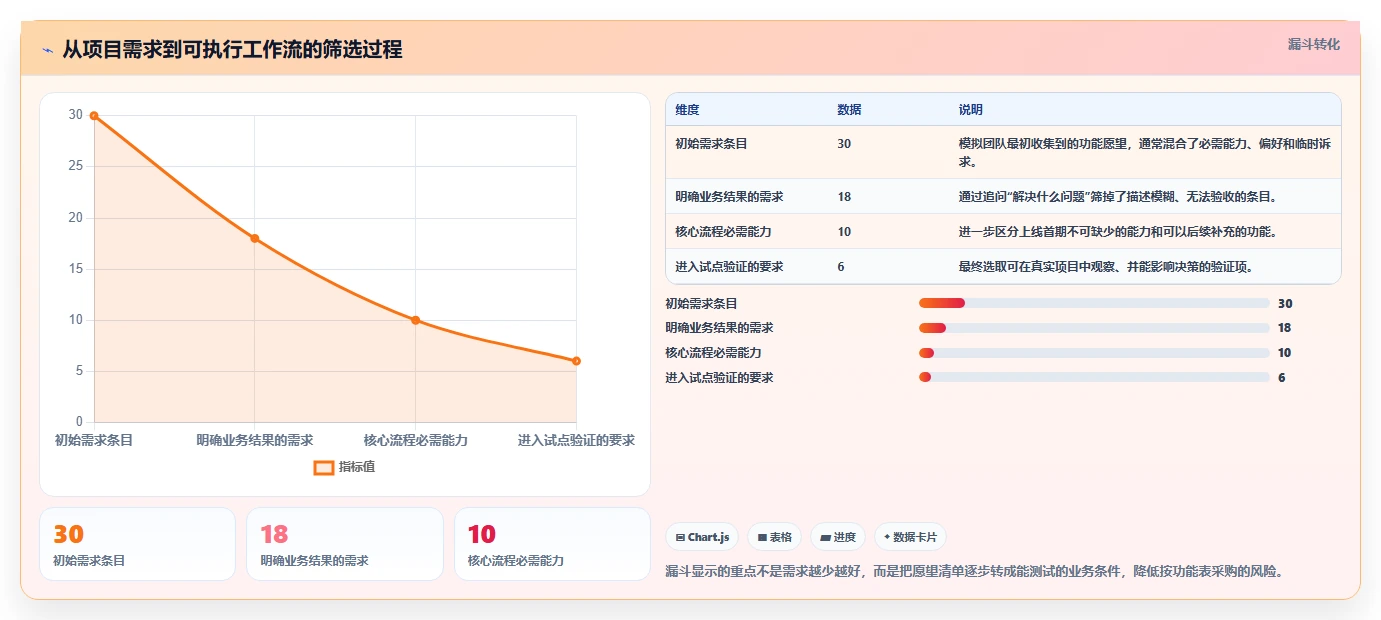The height and width of the screenshot is (620, 1381).
Task: Click table data value 18
Action: (844, 197)
